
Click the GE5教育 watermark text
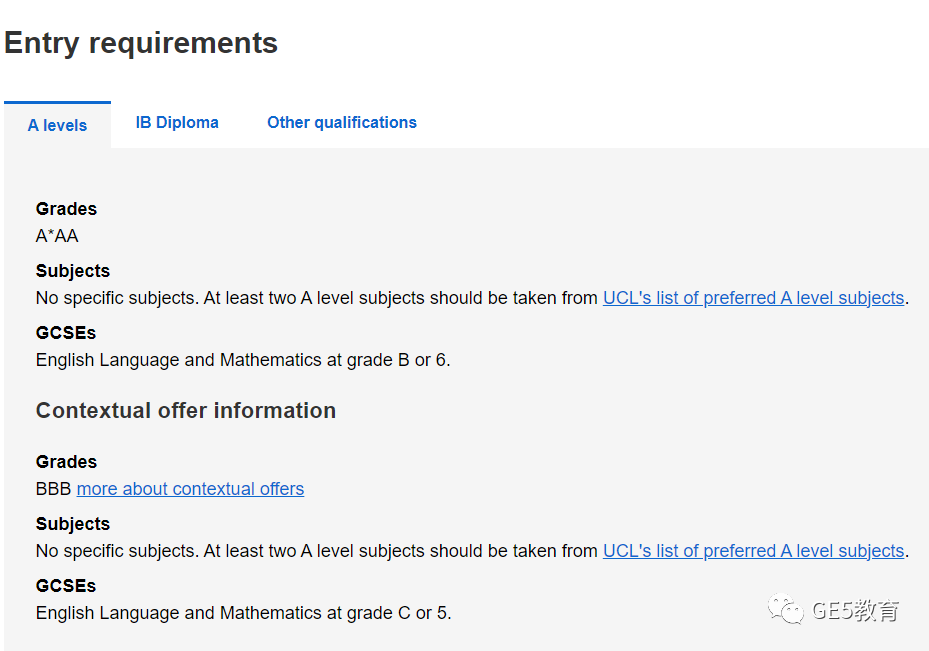(856, 610)
